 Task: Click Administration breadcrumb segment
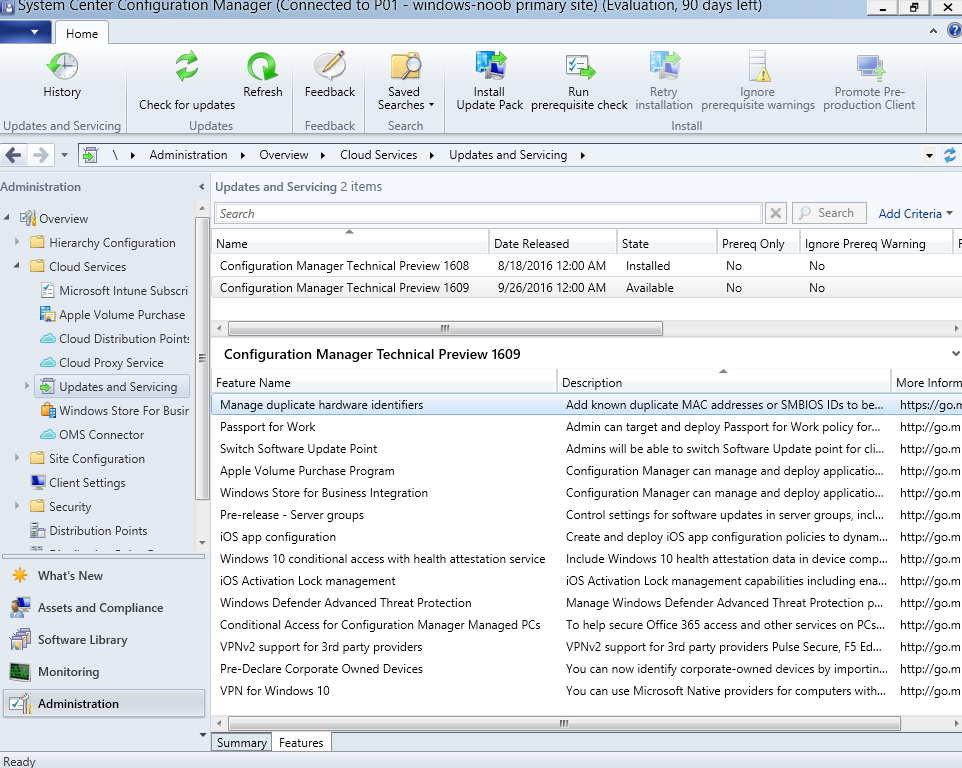pyautogui.click(x=188, y=155)
